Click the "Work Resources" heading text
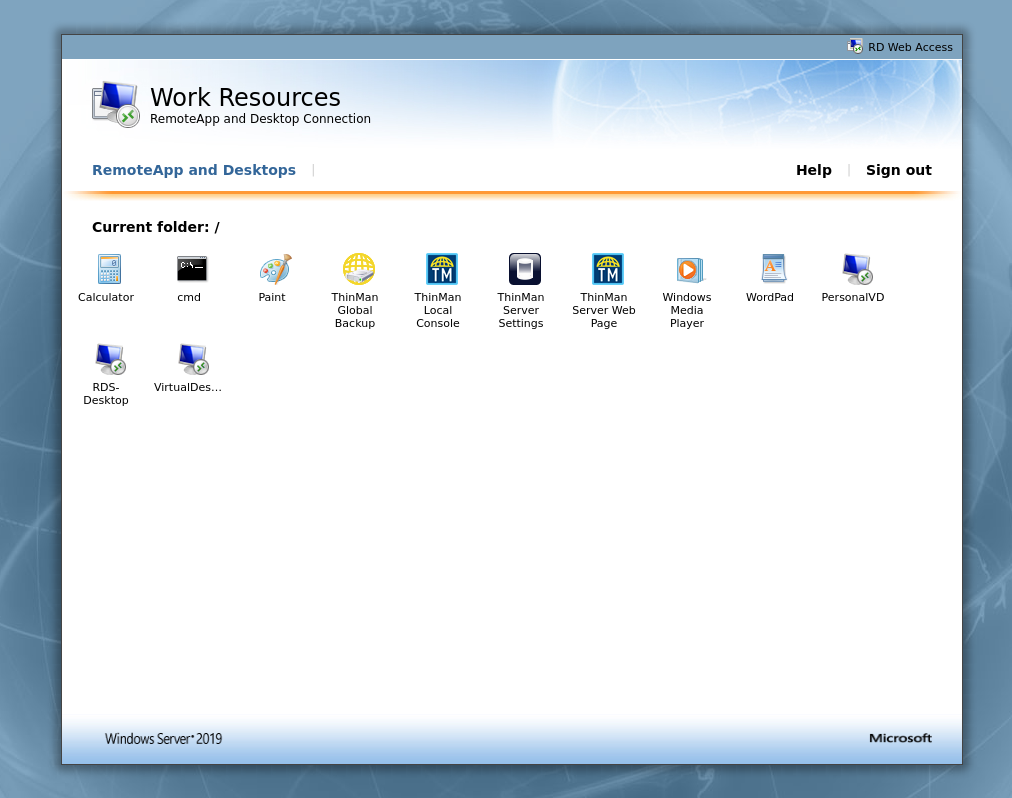The image size is (1012, 798). pos(245,97)
